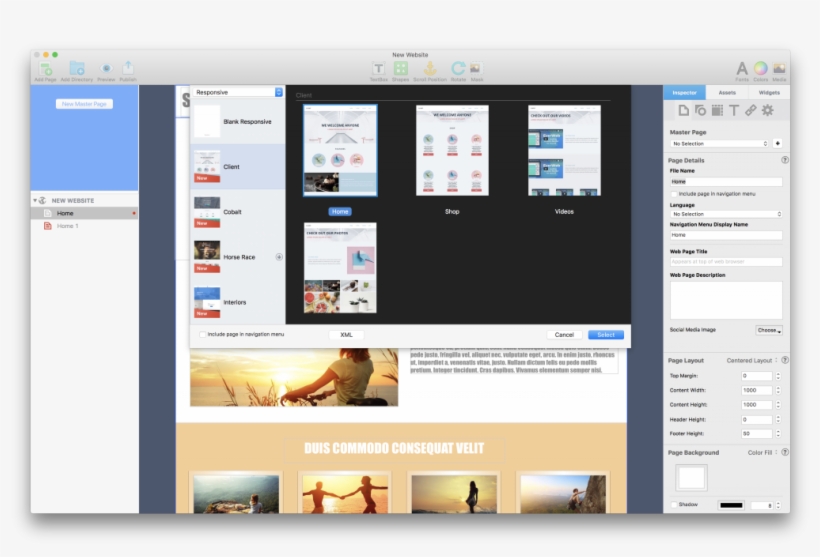
Task: Select the Videos page thumbnail
Action: point(564,150)
